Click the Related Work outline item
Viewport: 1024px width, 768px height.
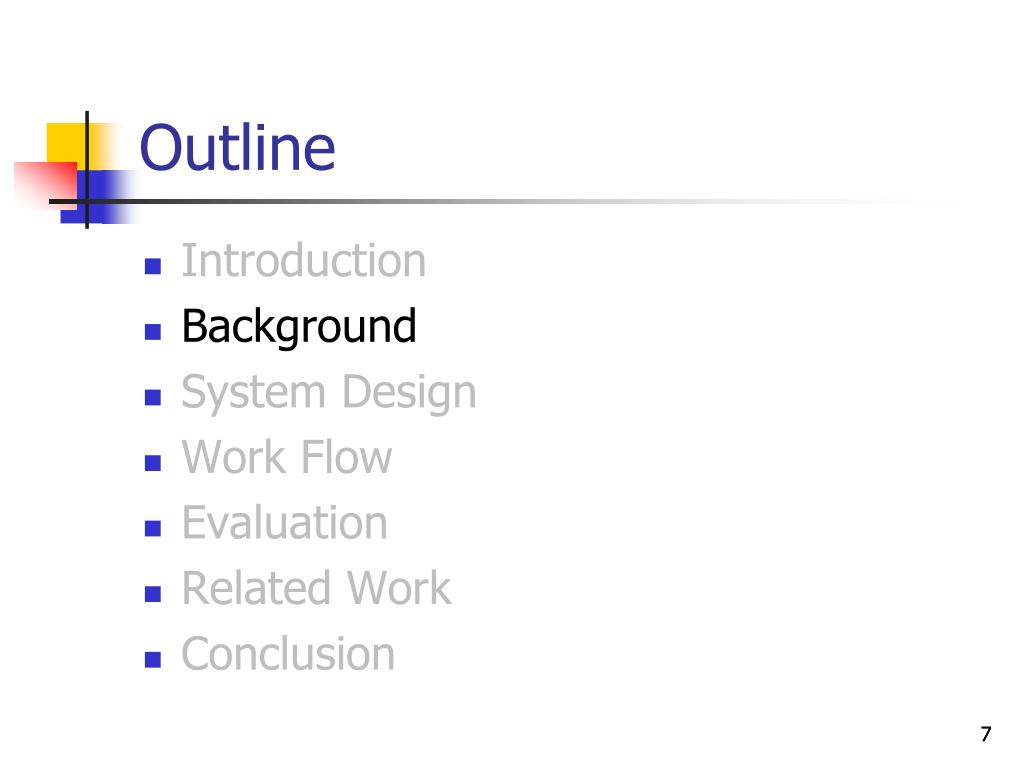pyautogui.click(x=316, y=589)
